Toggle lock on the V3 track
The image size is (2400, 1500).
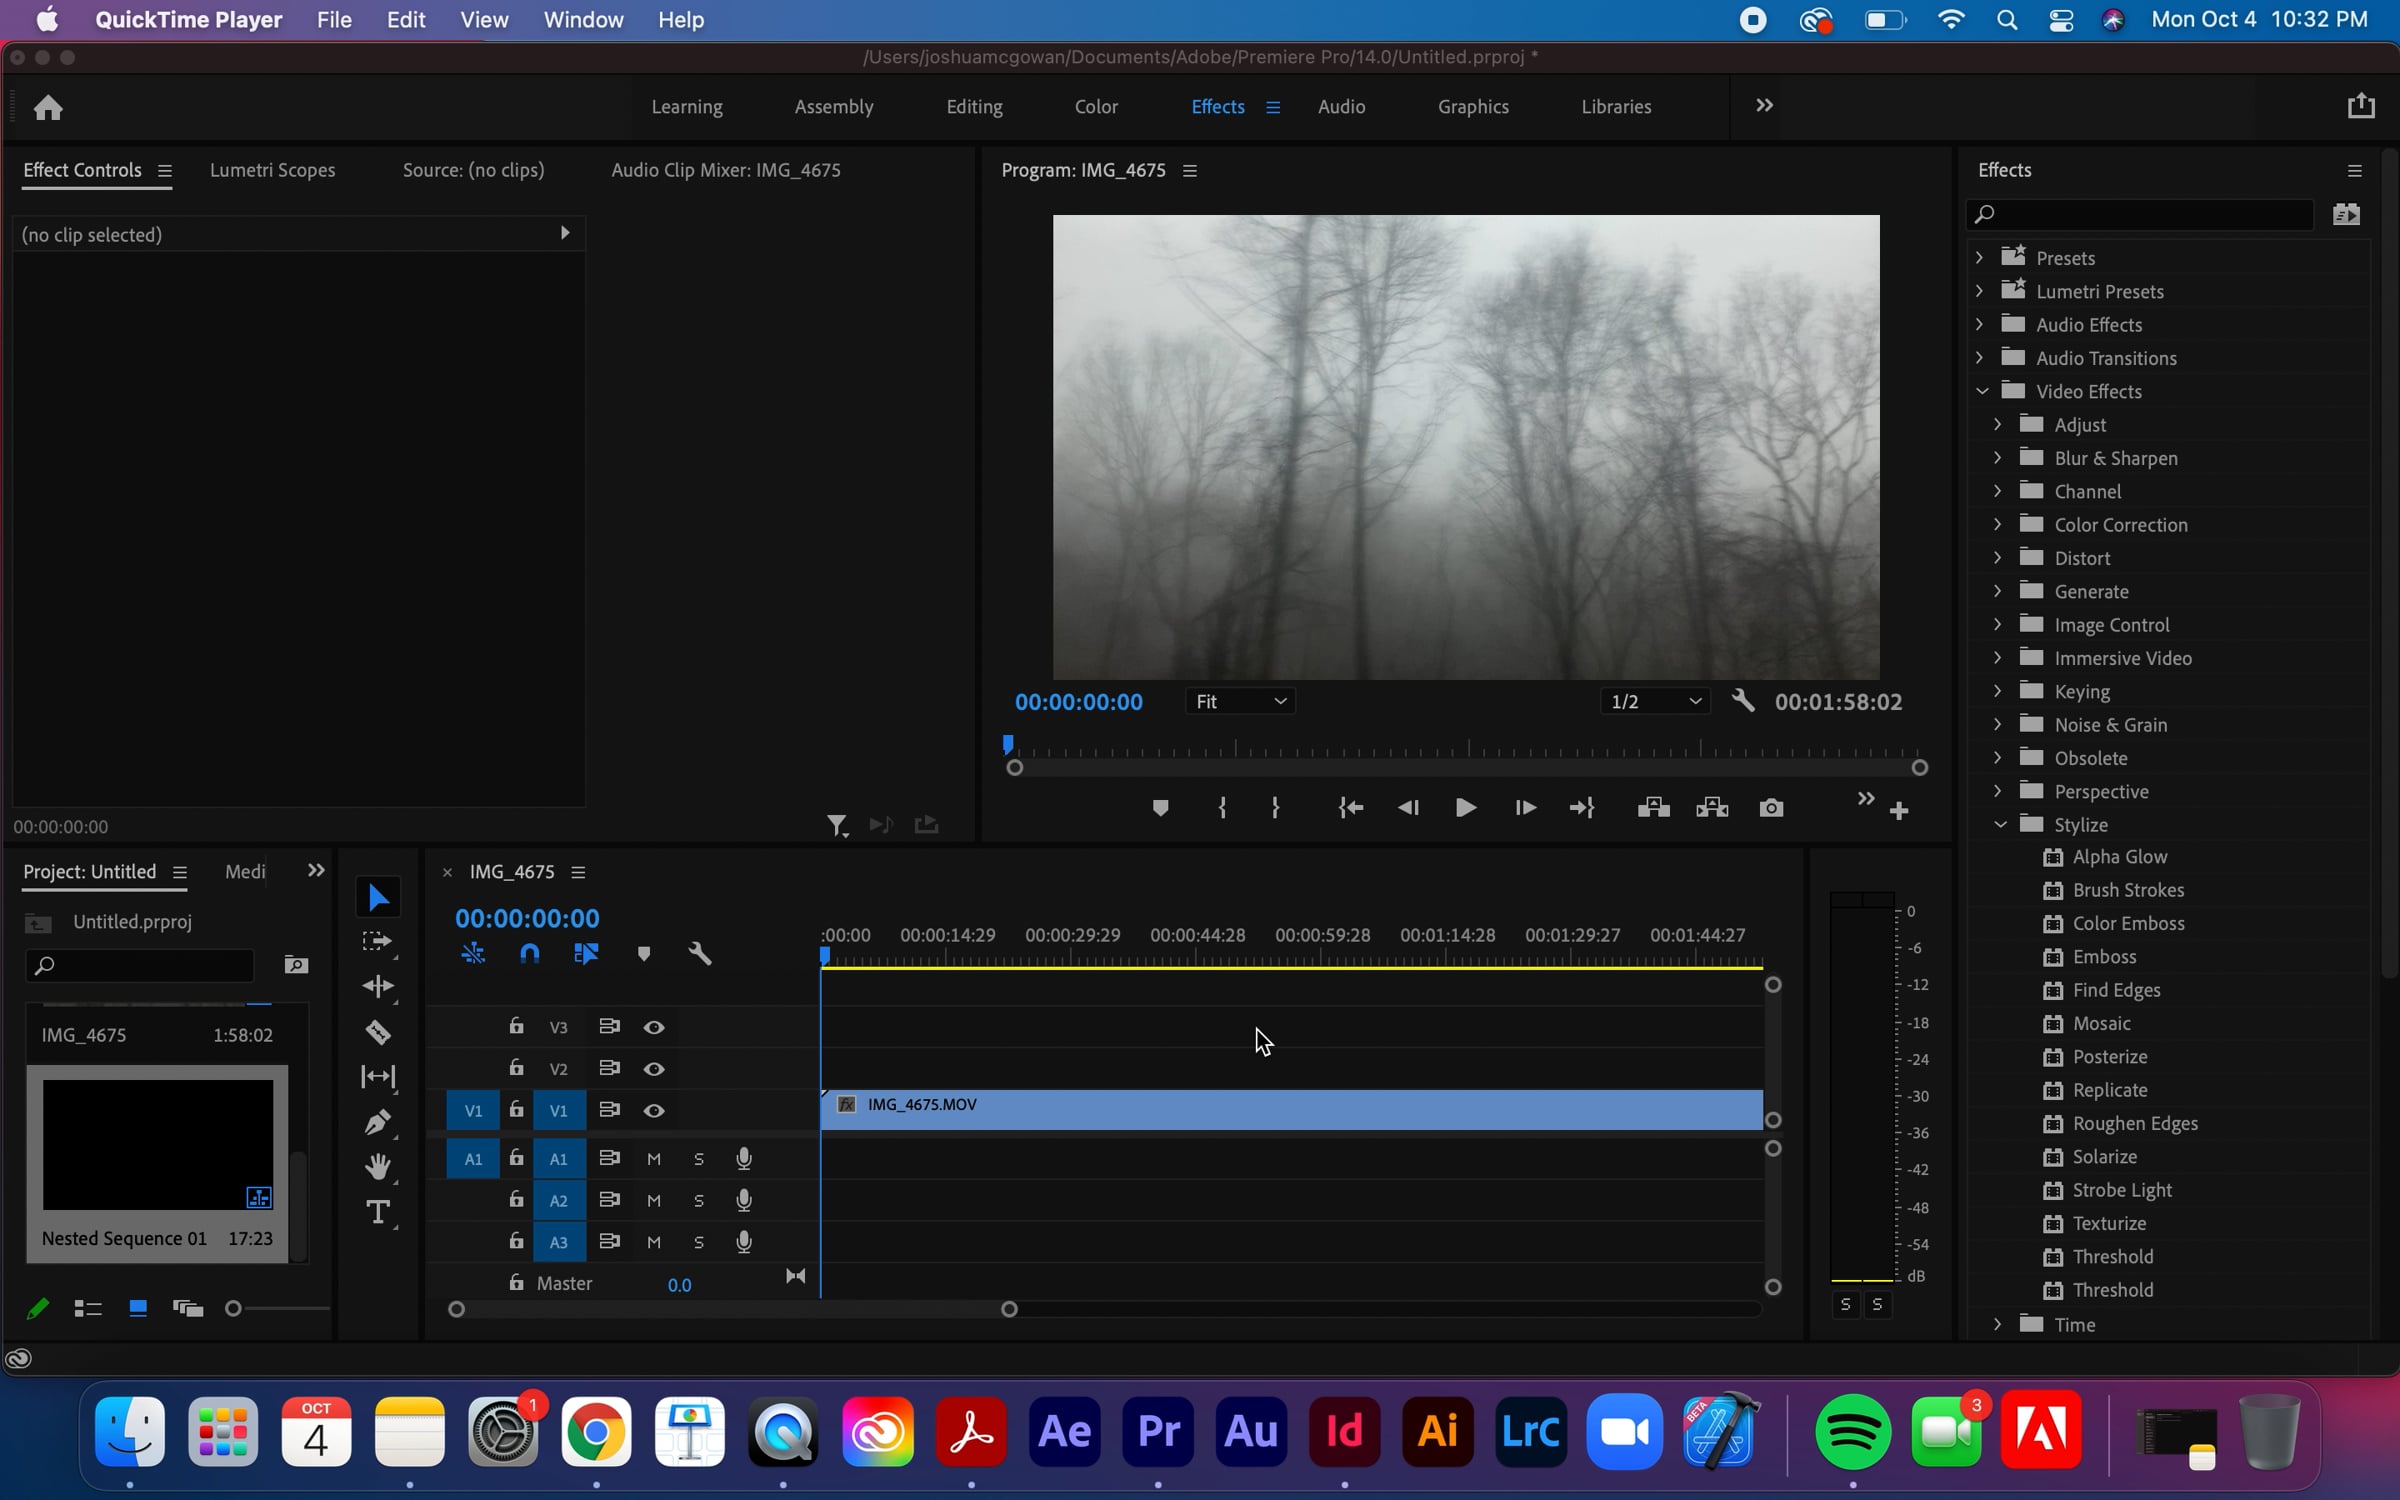516,1026
